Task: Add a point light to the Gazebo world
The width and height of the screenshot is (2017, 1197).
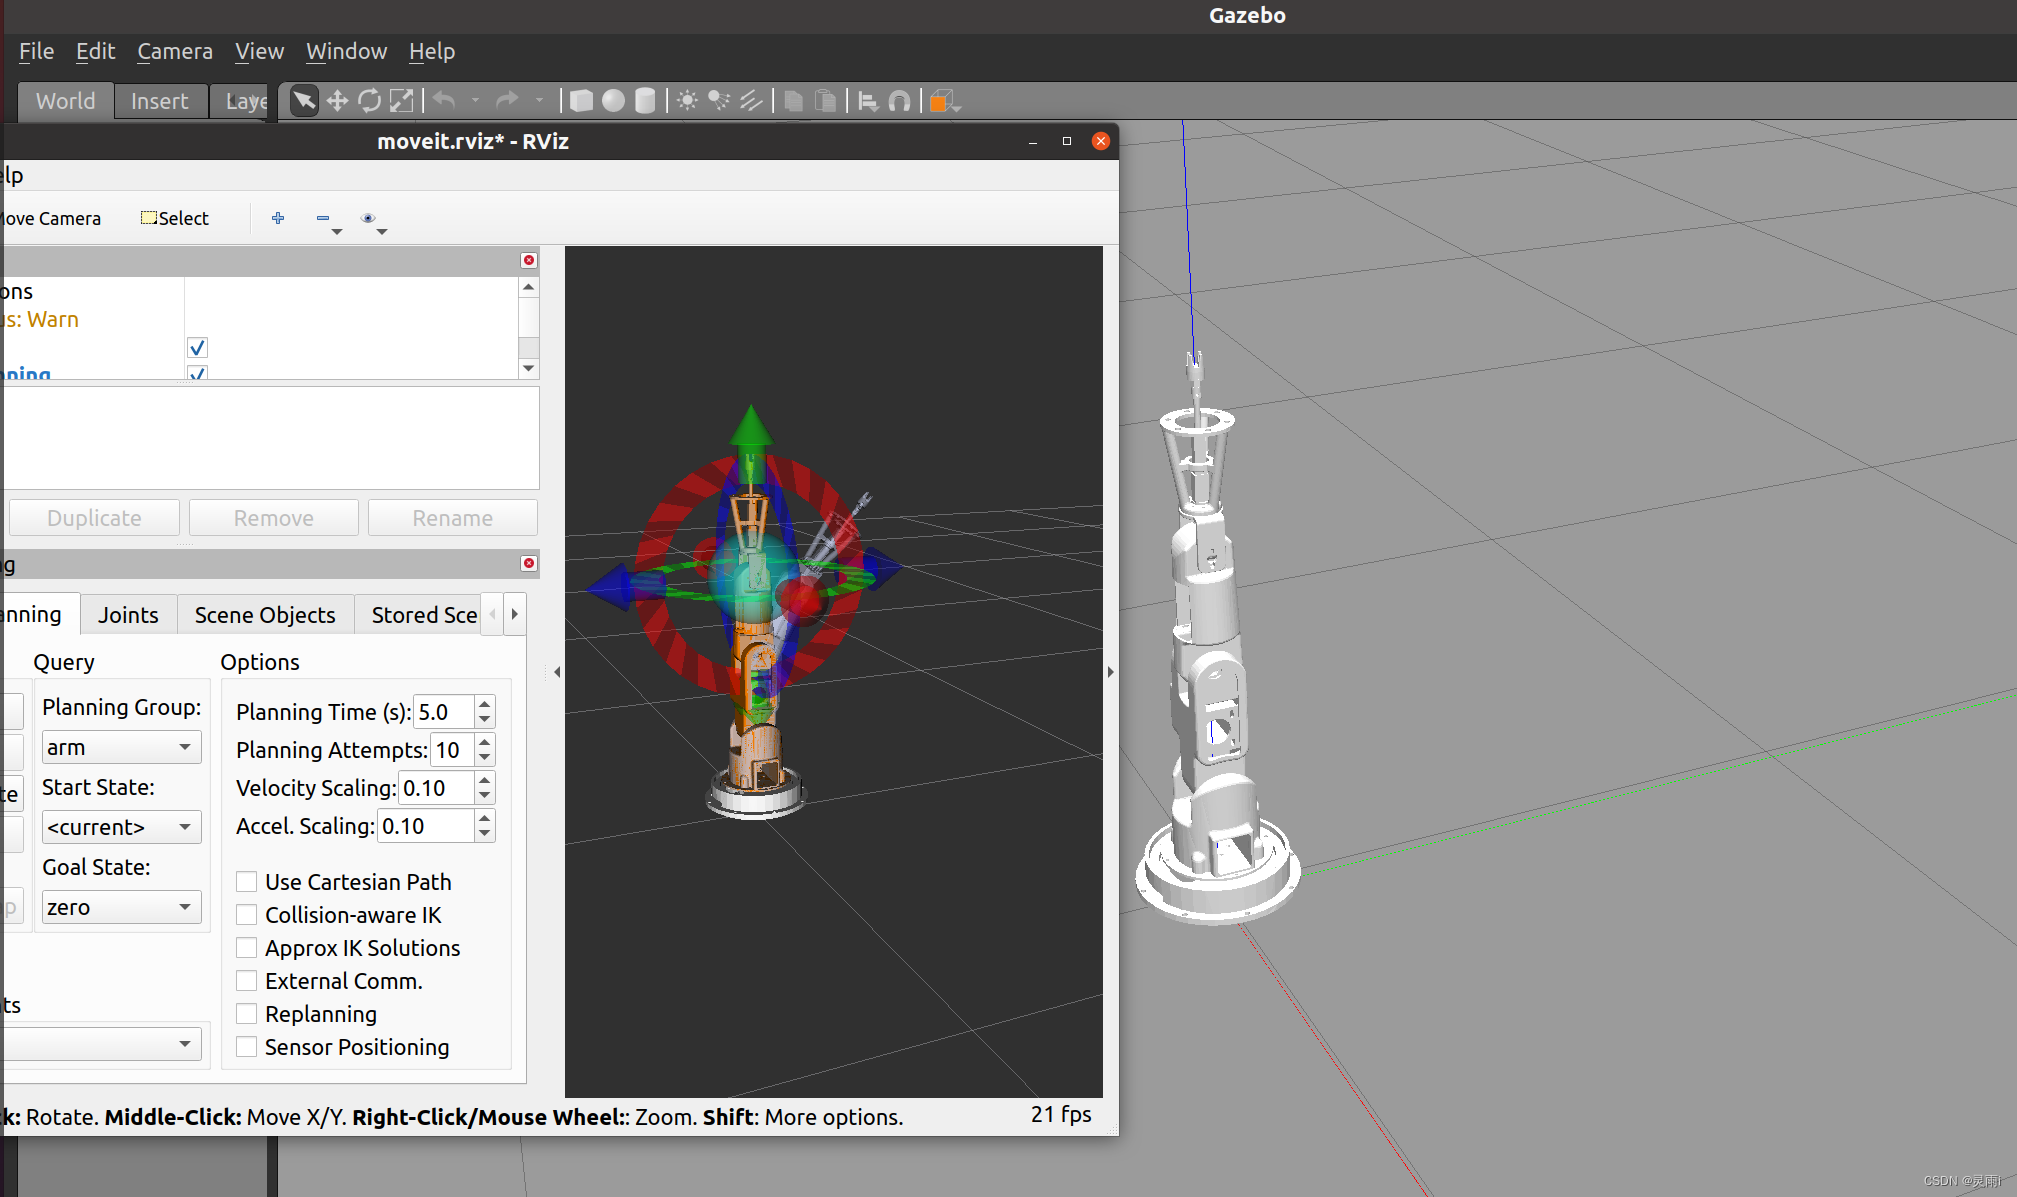Action: (x=686, y=101)
